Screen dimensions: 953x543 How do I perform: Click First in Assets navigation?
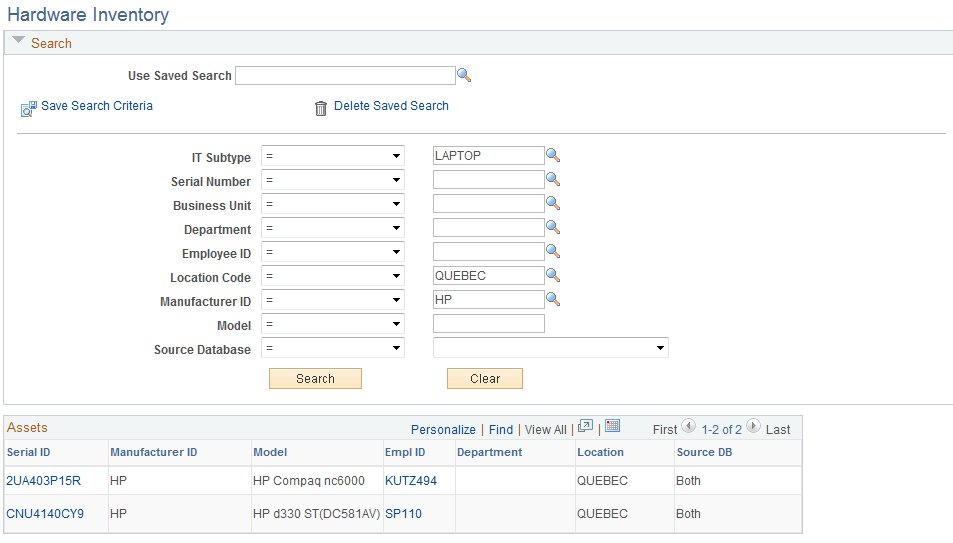coord(665,429)
